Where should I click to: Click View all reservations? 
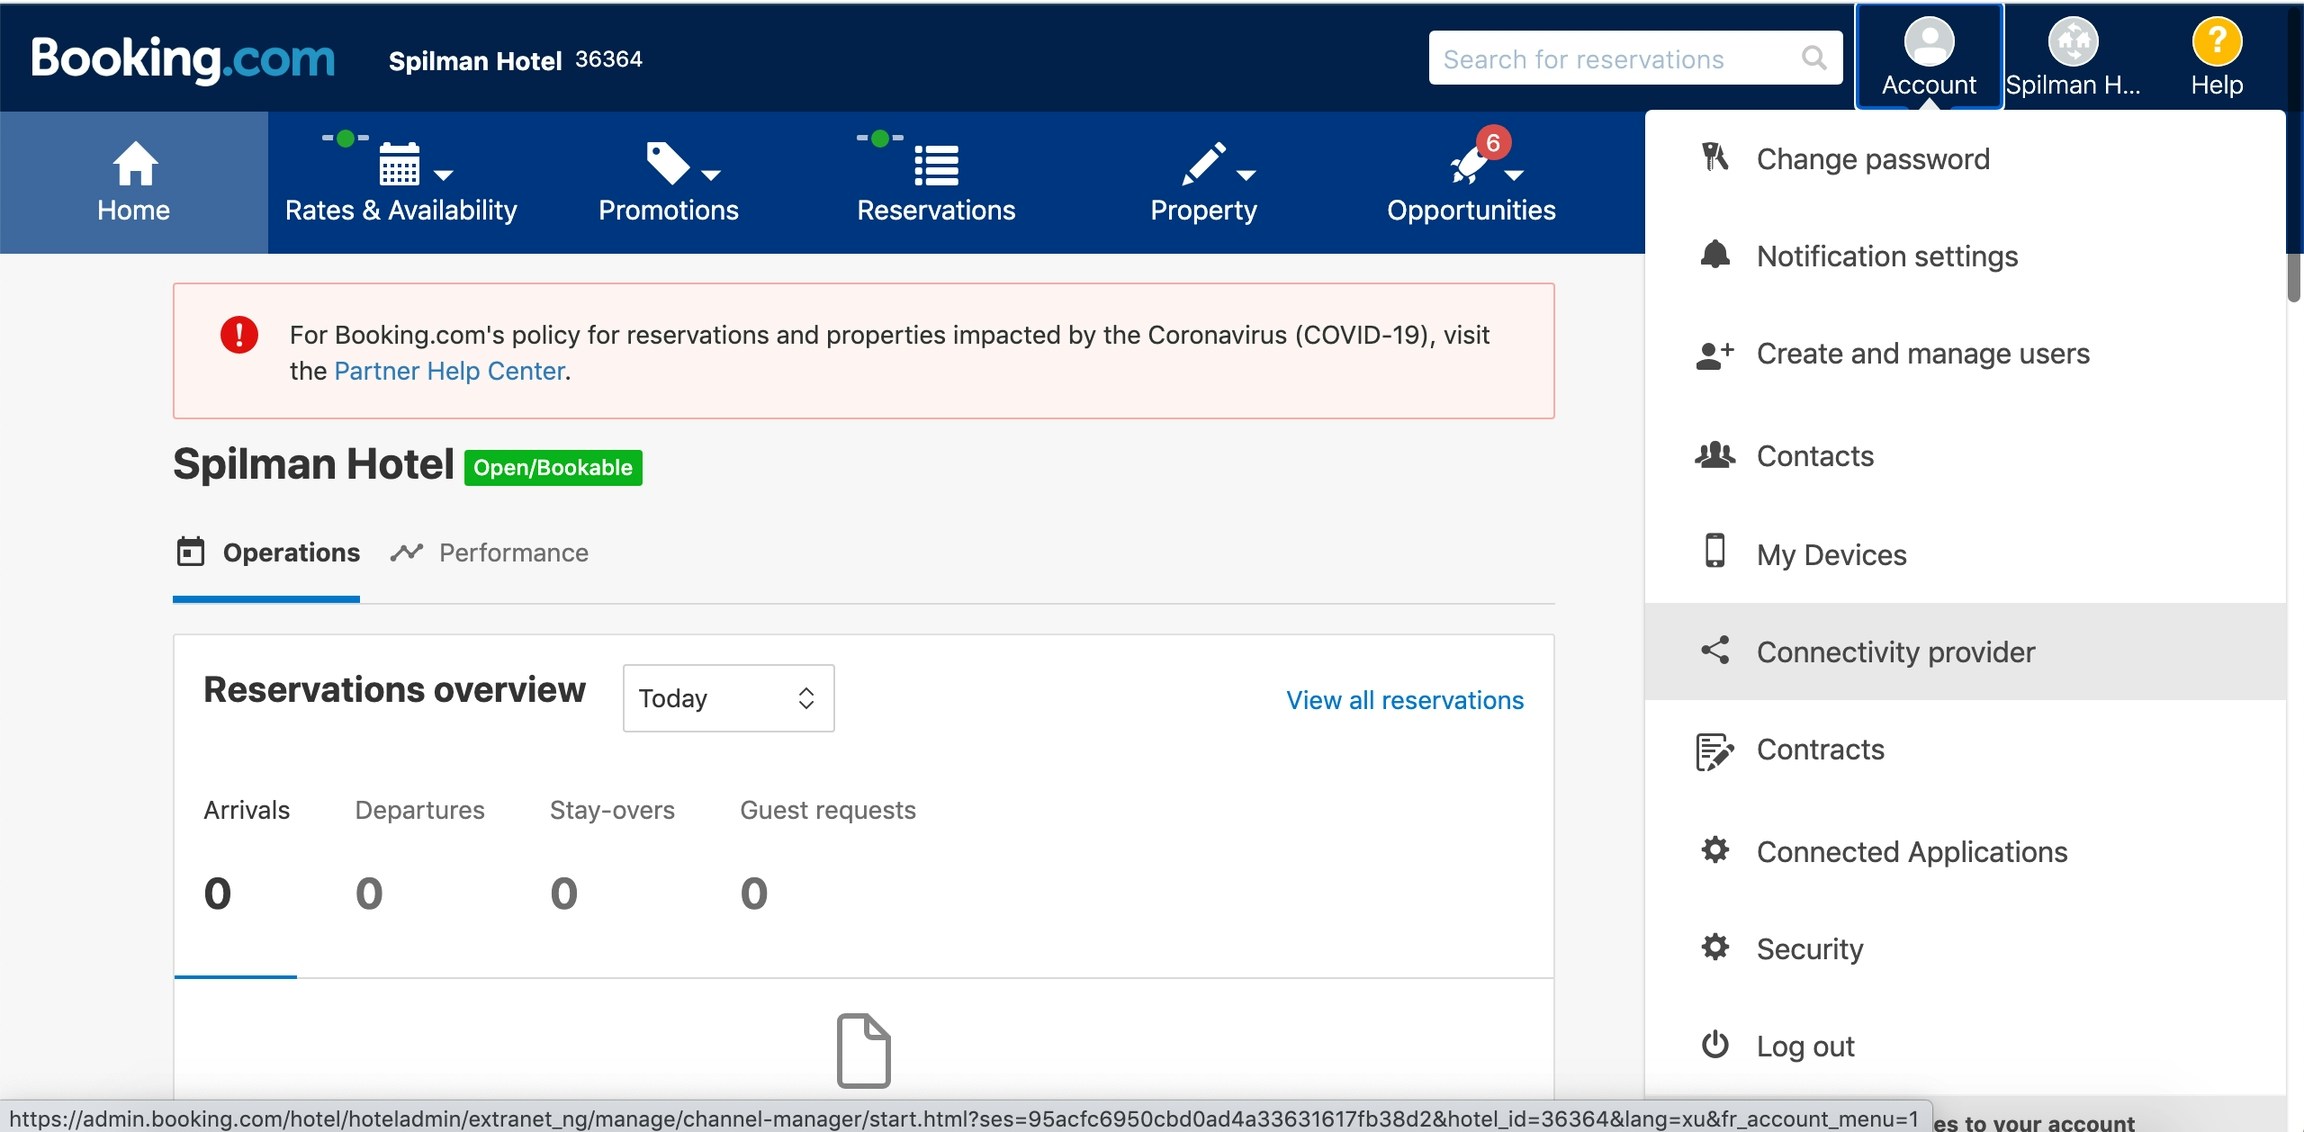point(1404,700)
